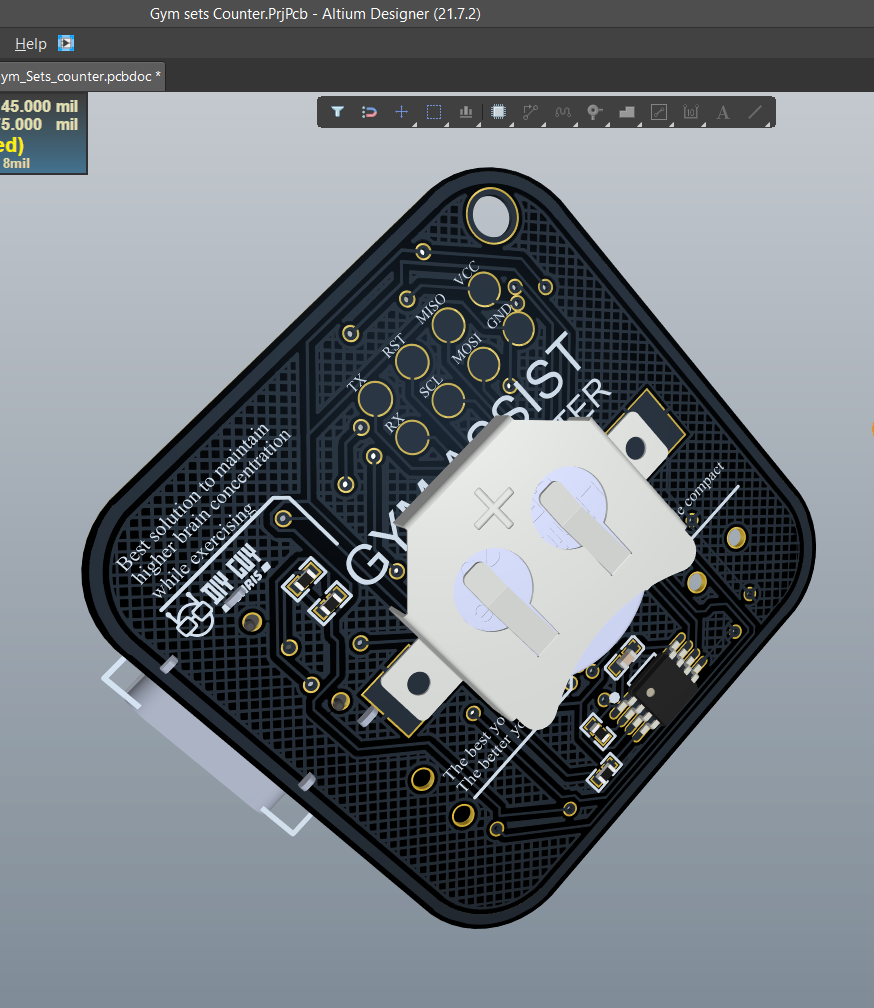Viewport: 874px width, 1008px height.
Task: Select the MOSI test pad
Action: click(x=484, y=364)
